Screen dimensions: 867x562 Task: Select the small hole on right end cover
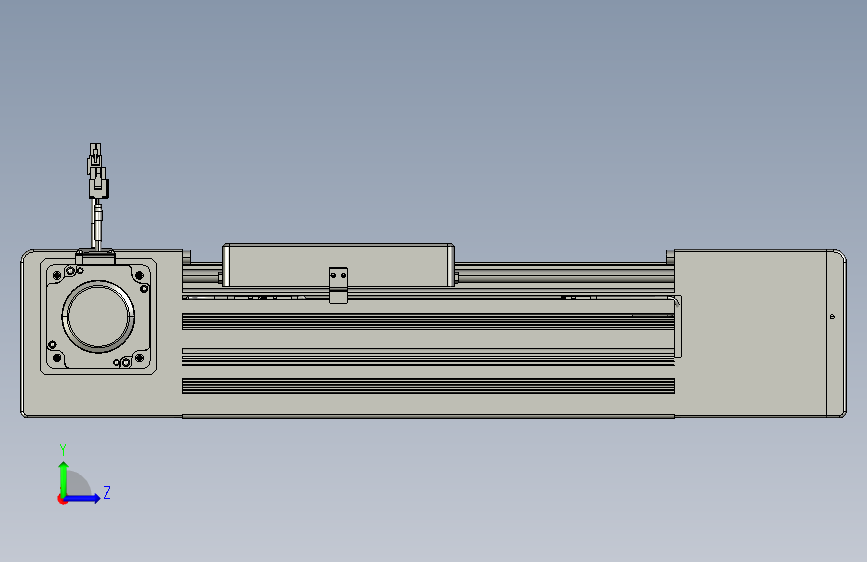tap(832, 316)
